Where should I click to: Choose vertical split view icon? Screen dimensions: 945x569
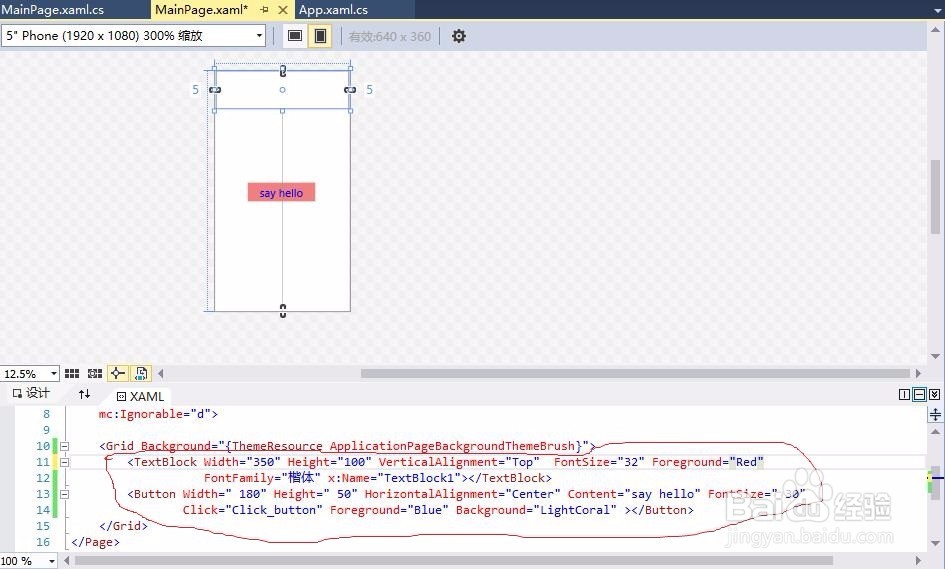[904, 394]
